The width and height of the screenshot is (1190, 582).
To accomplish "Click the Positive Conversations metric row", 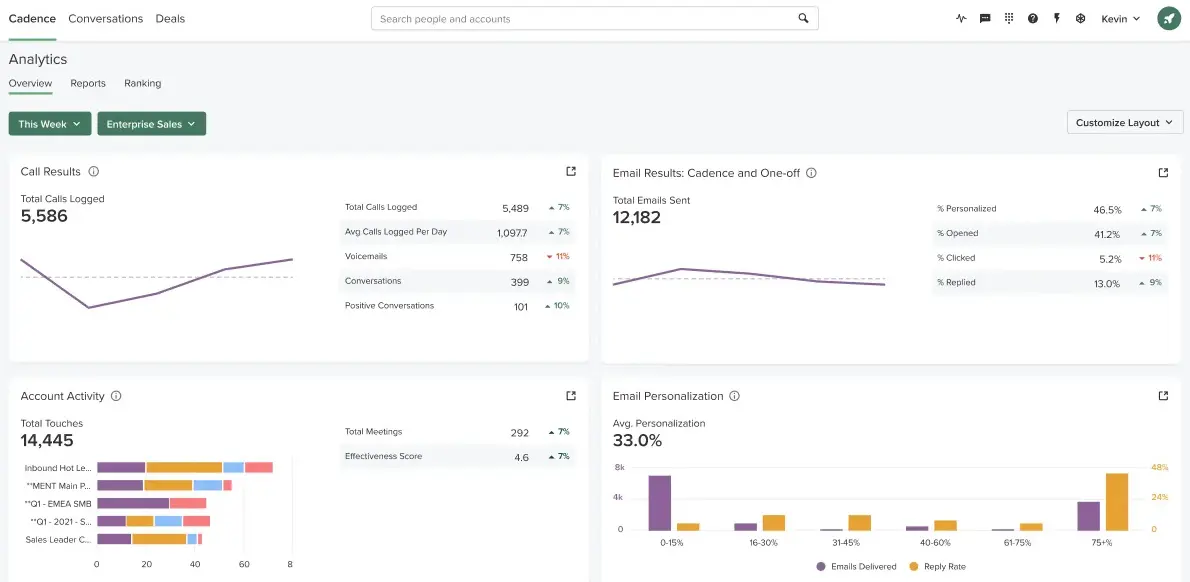I will (457, 306).
